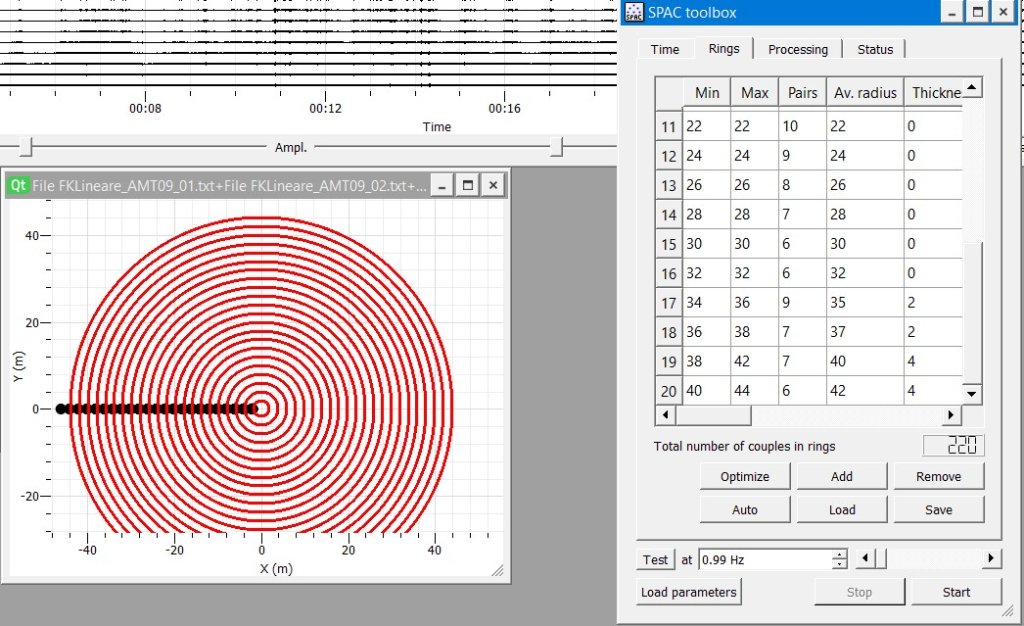Screen dimensions: 1024x626
Task: Remove the selected ring
Action: click(x=938, y=477)
